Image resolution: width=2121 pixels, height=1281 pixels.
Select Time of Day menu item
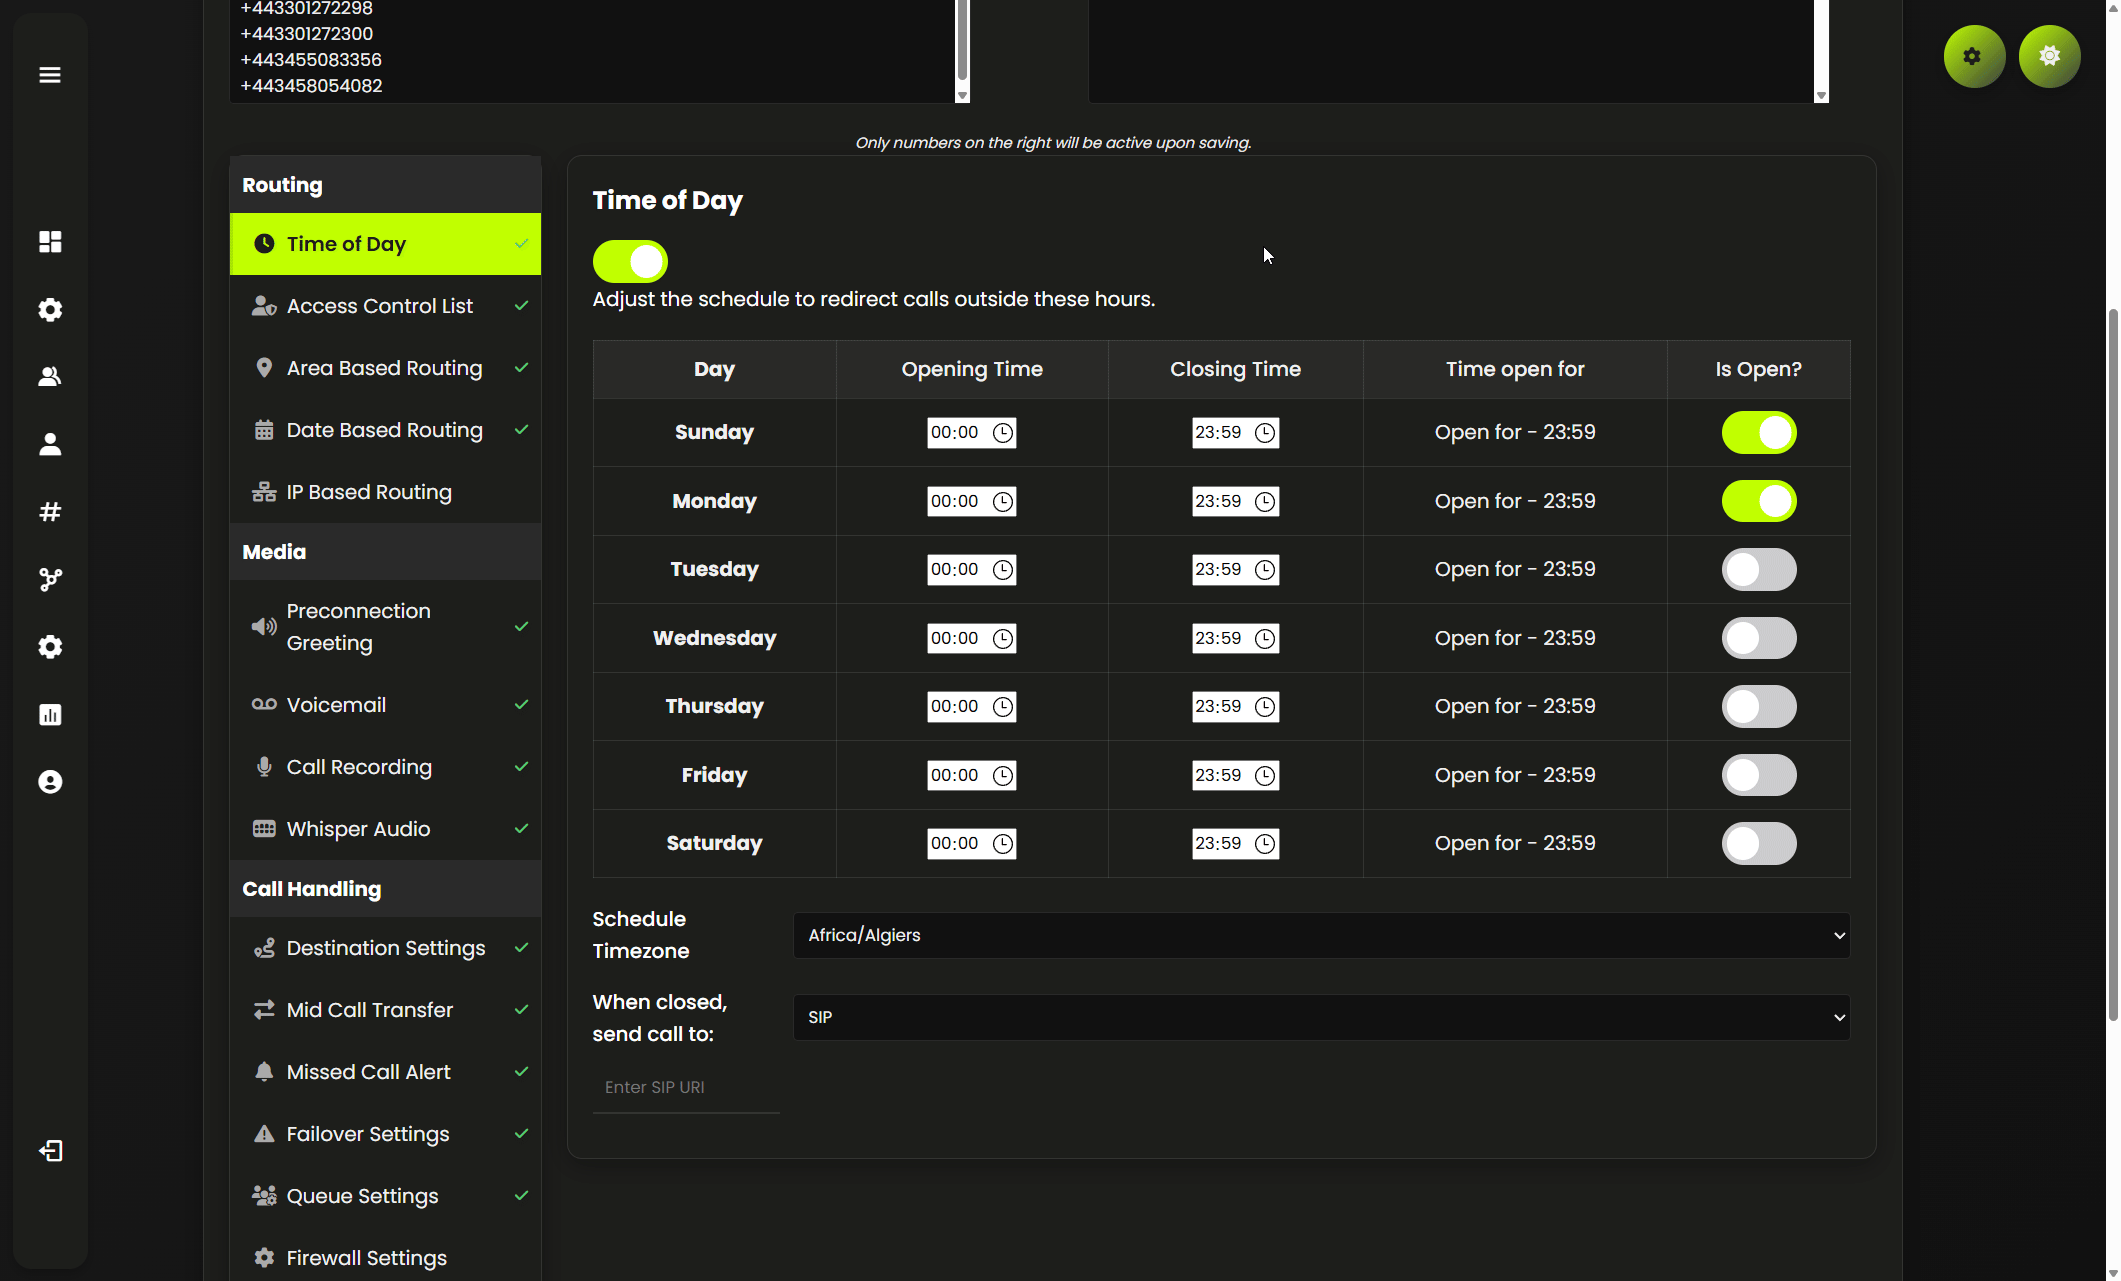point(385,244)
